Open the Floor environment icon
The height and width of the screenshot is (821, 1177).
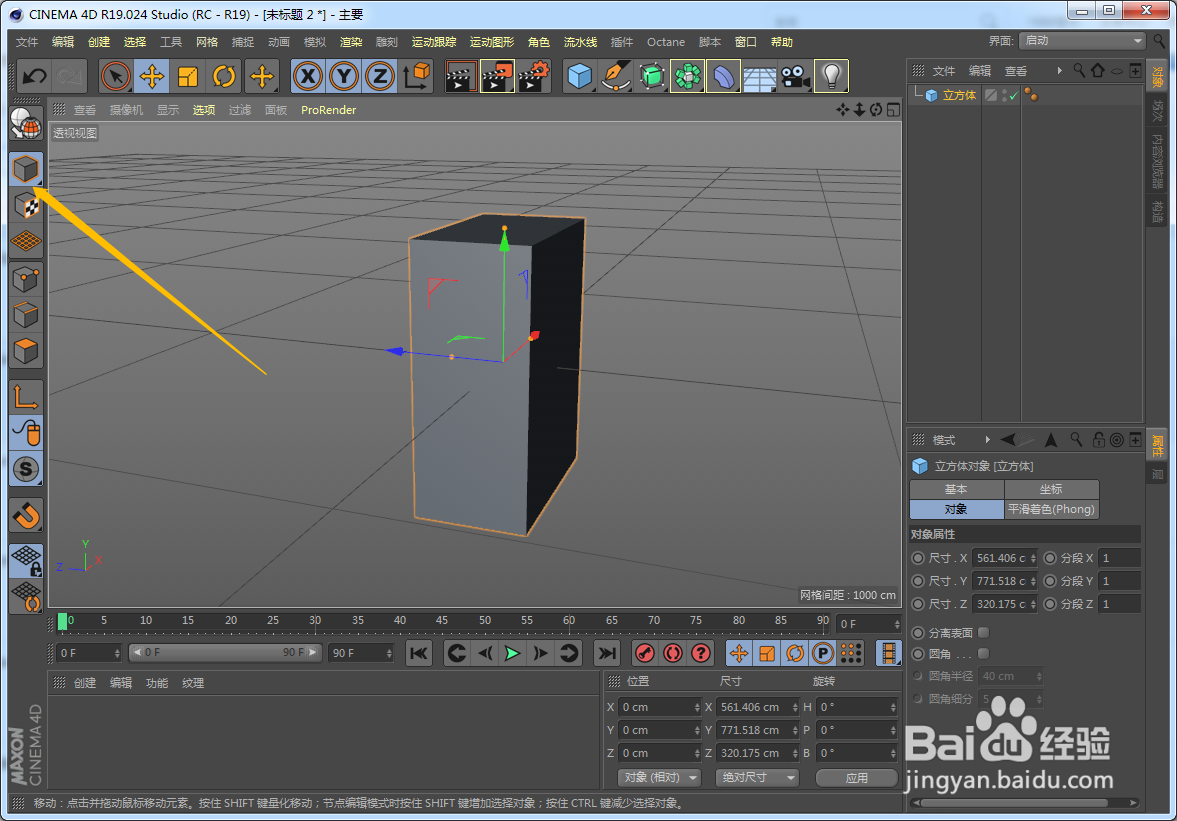click(x=760, y=76)
